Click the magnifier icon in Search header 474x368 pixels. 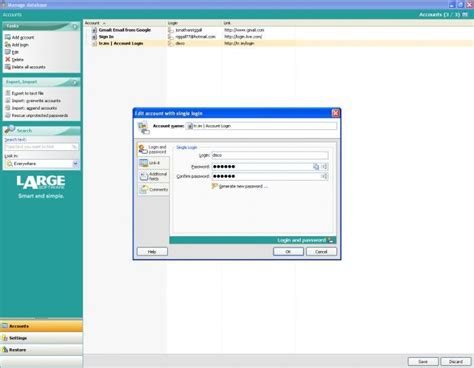click(10, 129)
